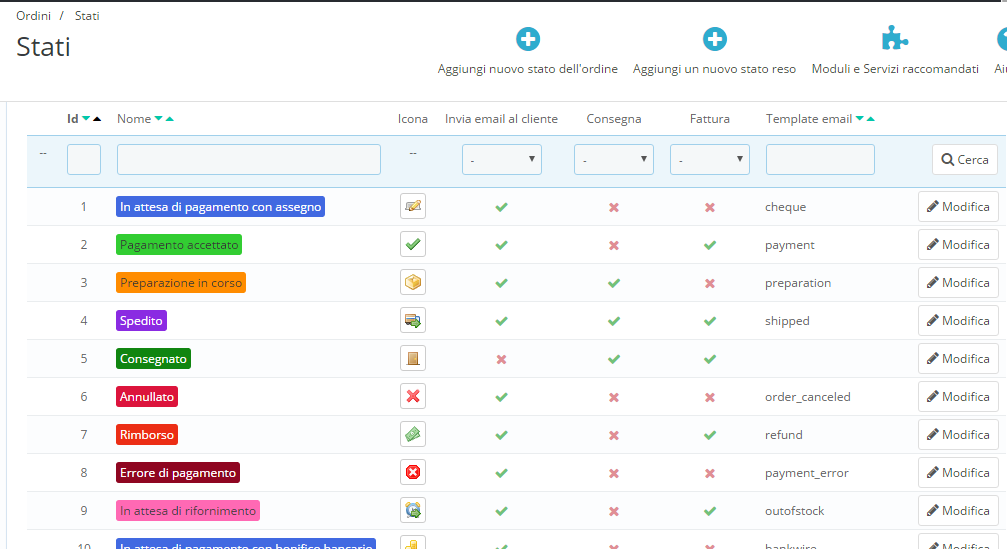Click the pink In attesa di rifornimento label
This screenshot has width=1007, height=549.
[x=188, y=511]
